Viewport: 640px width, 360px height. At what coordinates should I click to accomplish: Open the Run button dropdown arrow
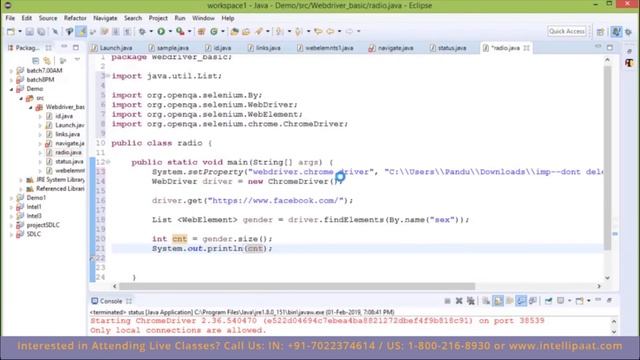(170, 31)
